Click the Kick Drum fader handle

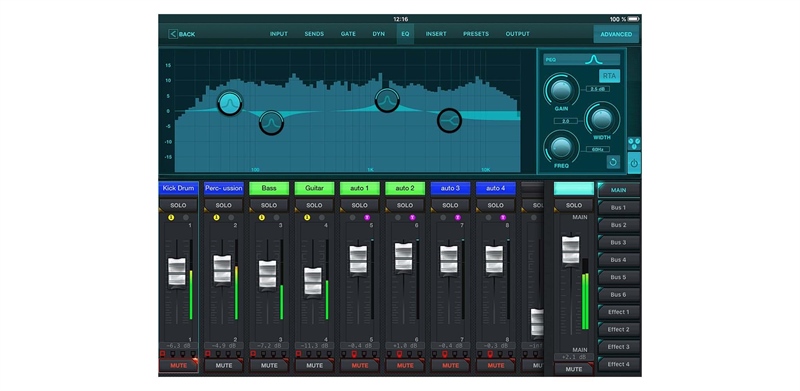point(177,273)
